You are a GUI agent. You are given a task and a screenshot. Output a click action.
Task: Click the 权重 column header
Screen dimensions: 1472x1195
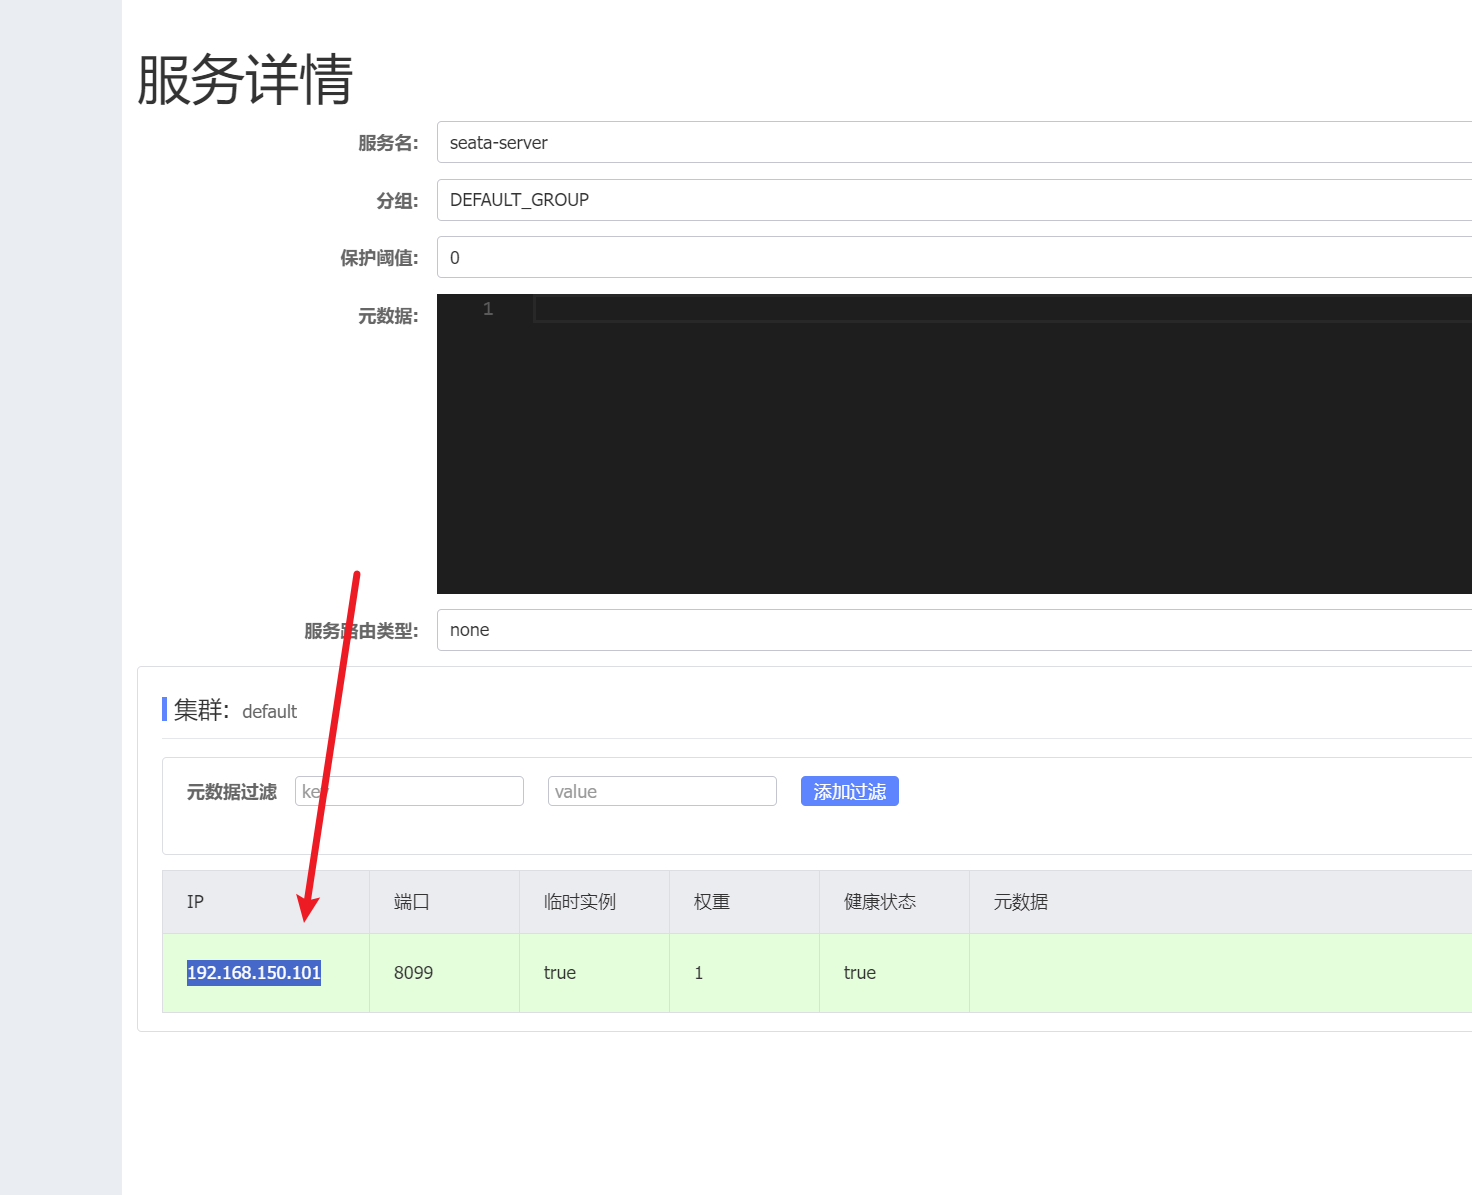(x=711, y=902)
